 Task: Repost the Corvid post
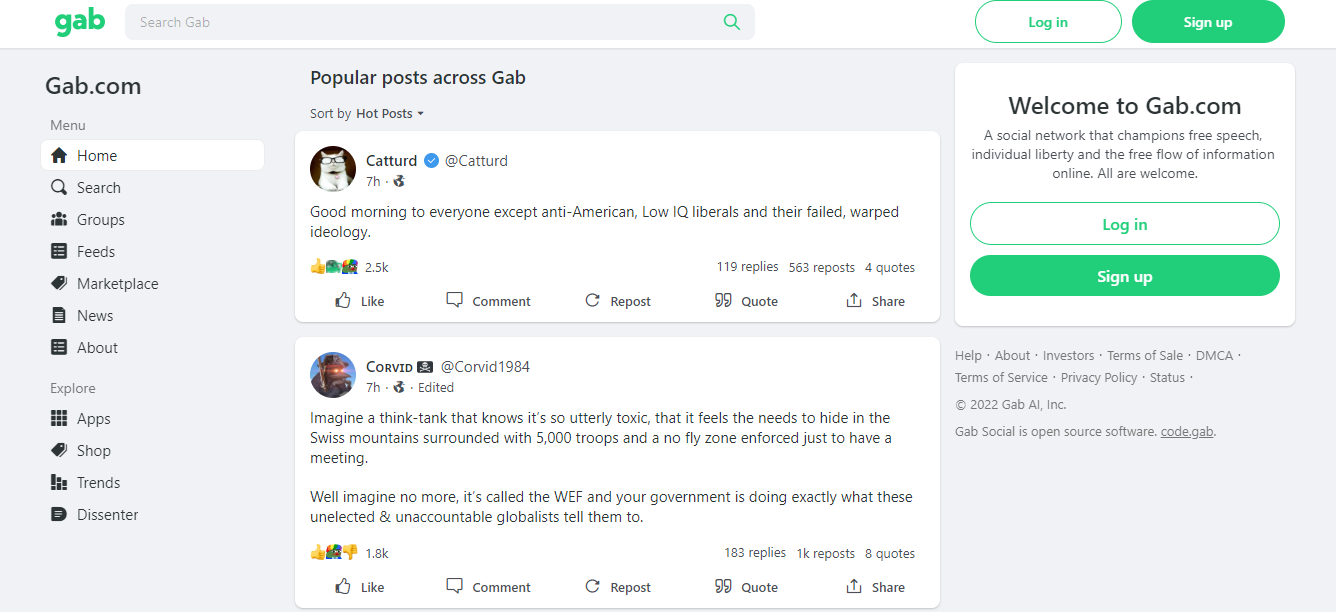click(x=617, y=587)
